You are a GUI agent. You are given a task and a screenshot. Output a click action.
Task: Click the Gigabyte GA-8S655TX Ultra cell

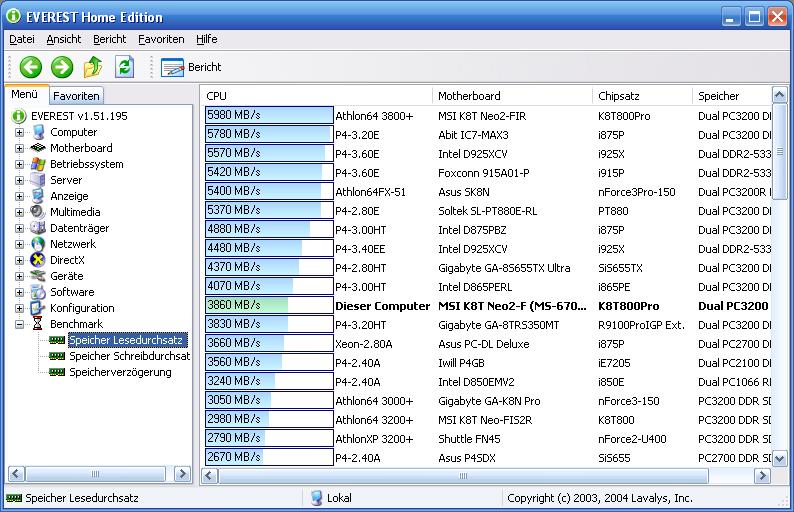(504, 268)
